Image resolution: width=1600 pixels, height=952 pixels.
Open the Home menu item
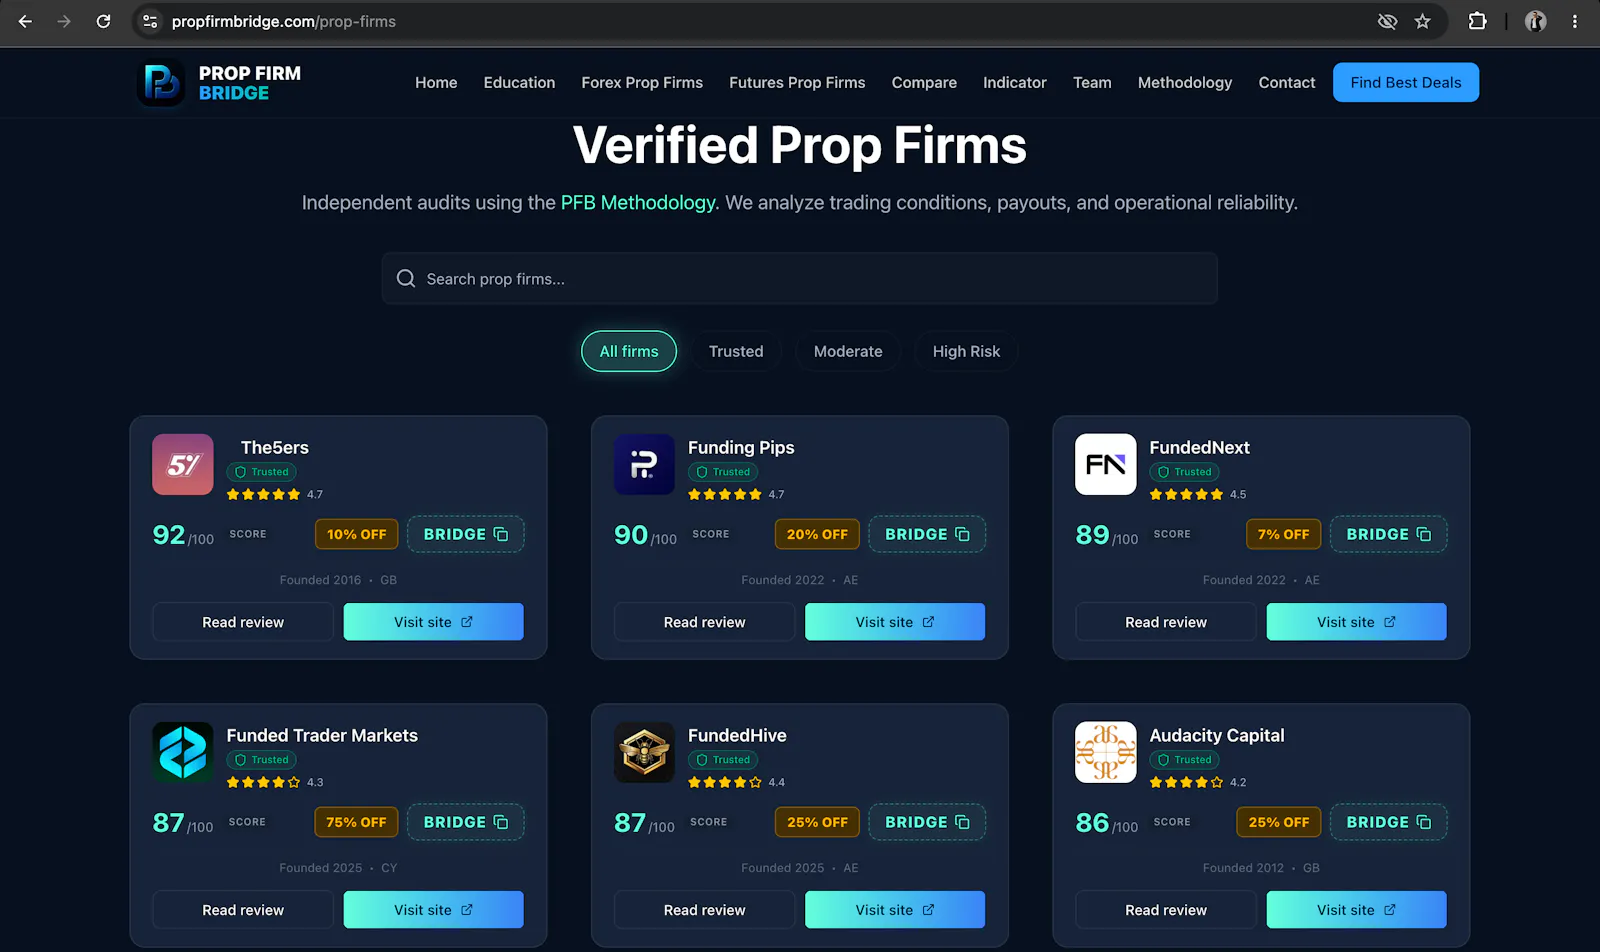tap(436, 82)
